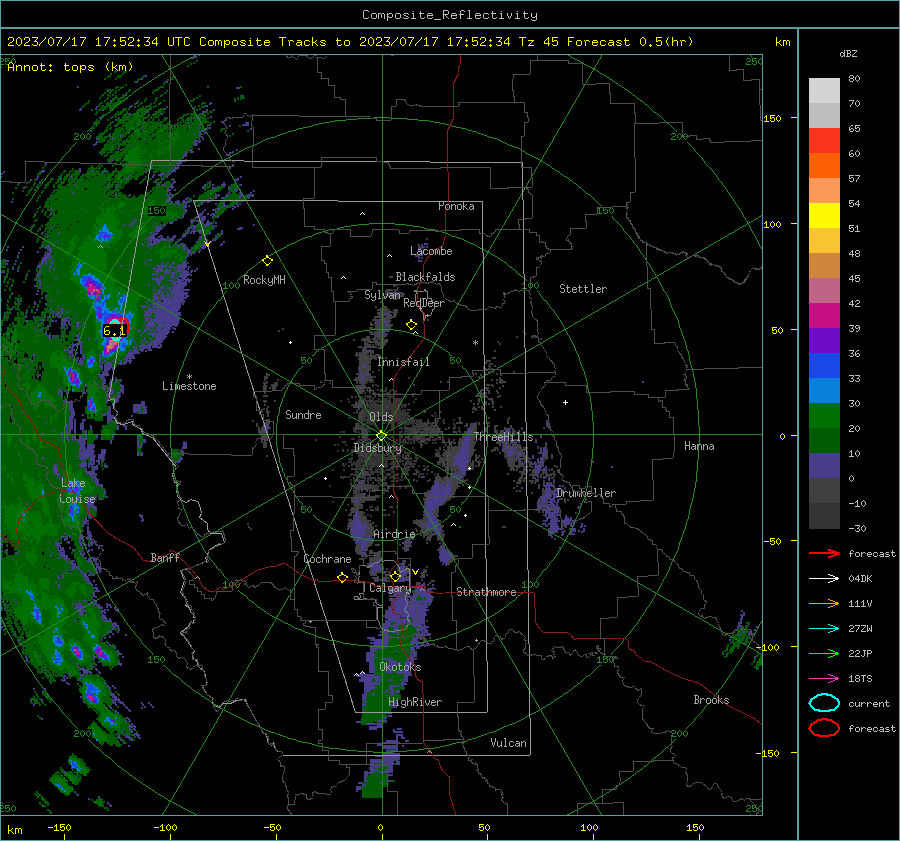Click the RockyMH label
This screenshot has width=900, height=841.
click(264, 280)
